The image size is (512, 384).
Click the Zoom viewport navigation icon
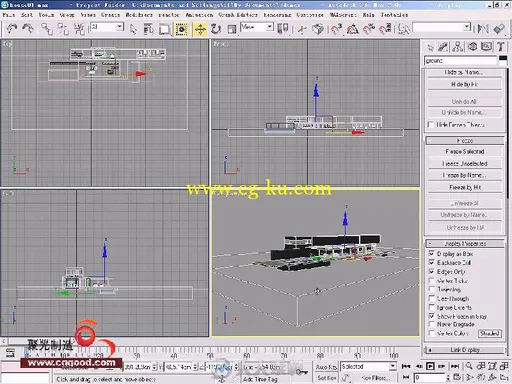[469, 366]
